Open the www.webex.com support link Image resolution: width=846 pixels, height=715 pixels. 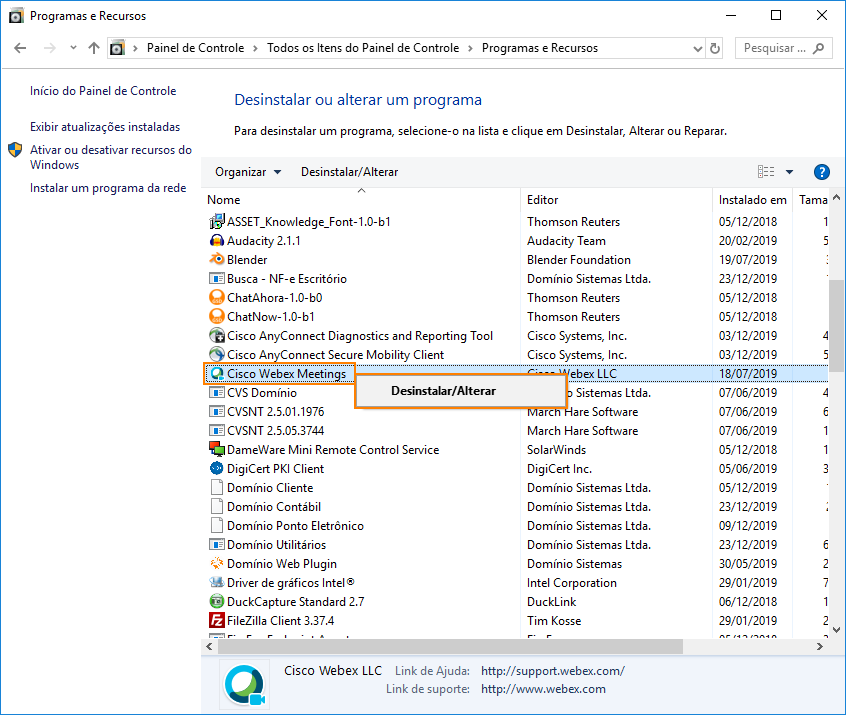543,689
